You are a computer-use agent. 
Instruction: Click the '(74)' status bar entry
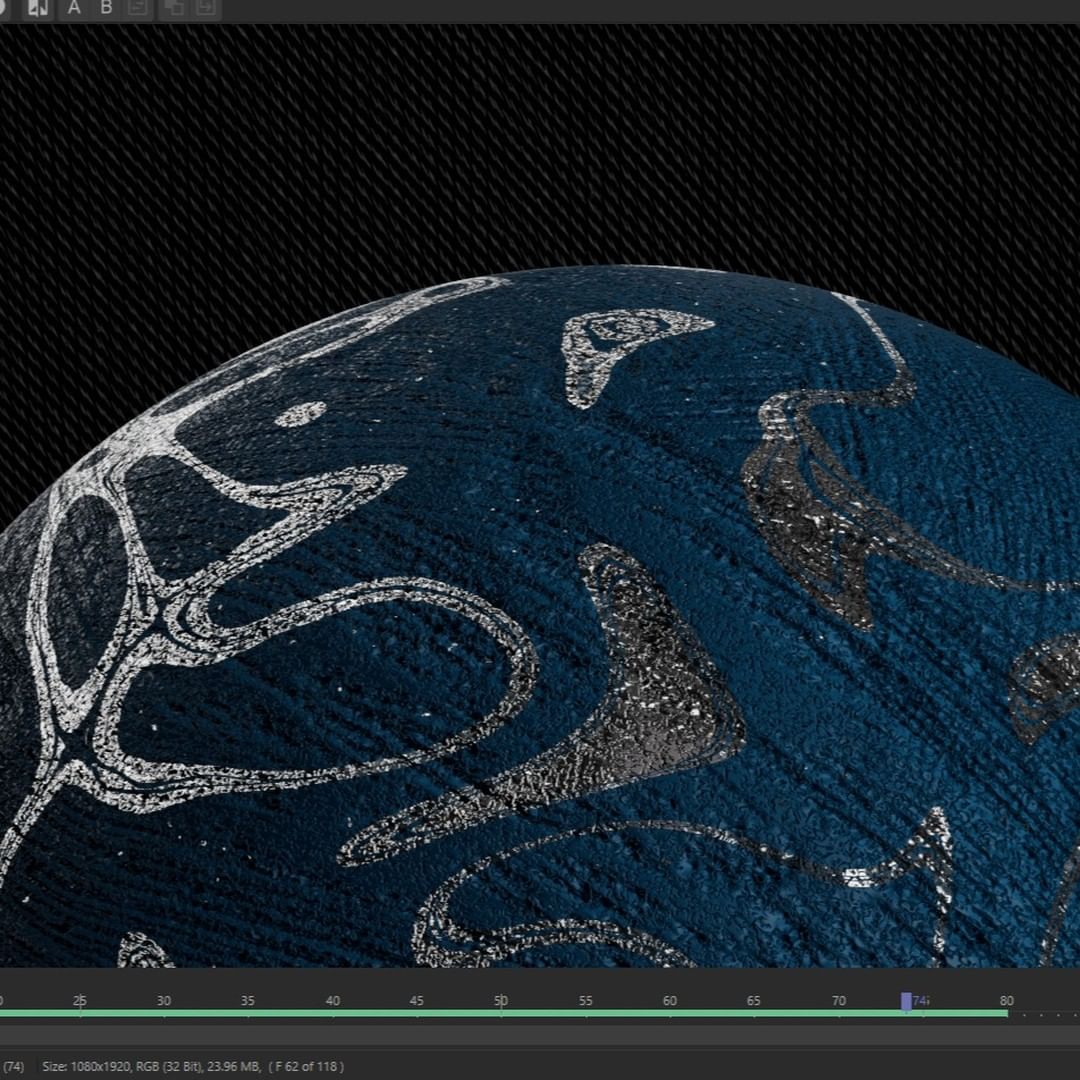[x=13, y=1066]
